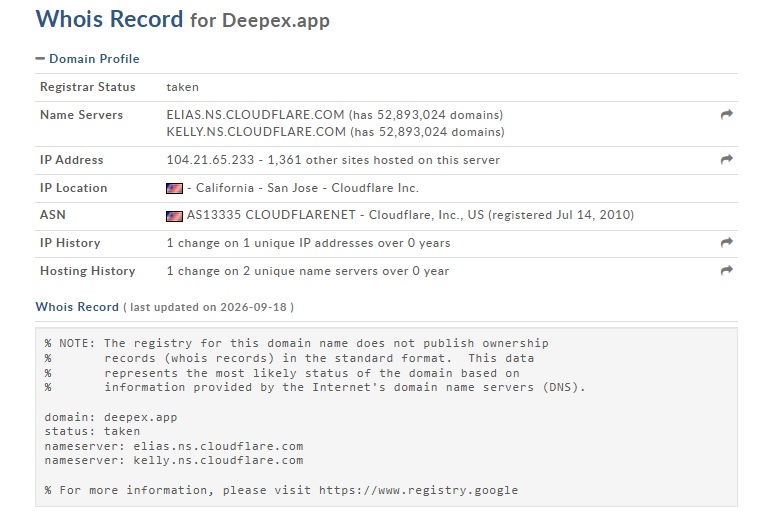Click the share arrow in IP History row
Viewport: 778px width, 511px height.
[726, 242]
